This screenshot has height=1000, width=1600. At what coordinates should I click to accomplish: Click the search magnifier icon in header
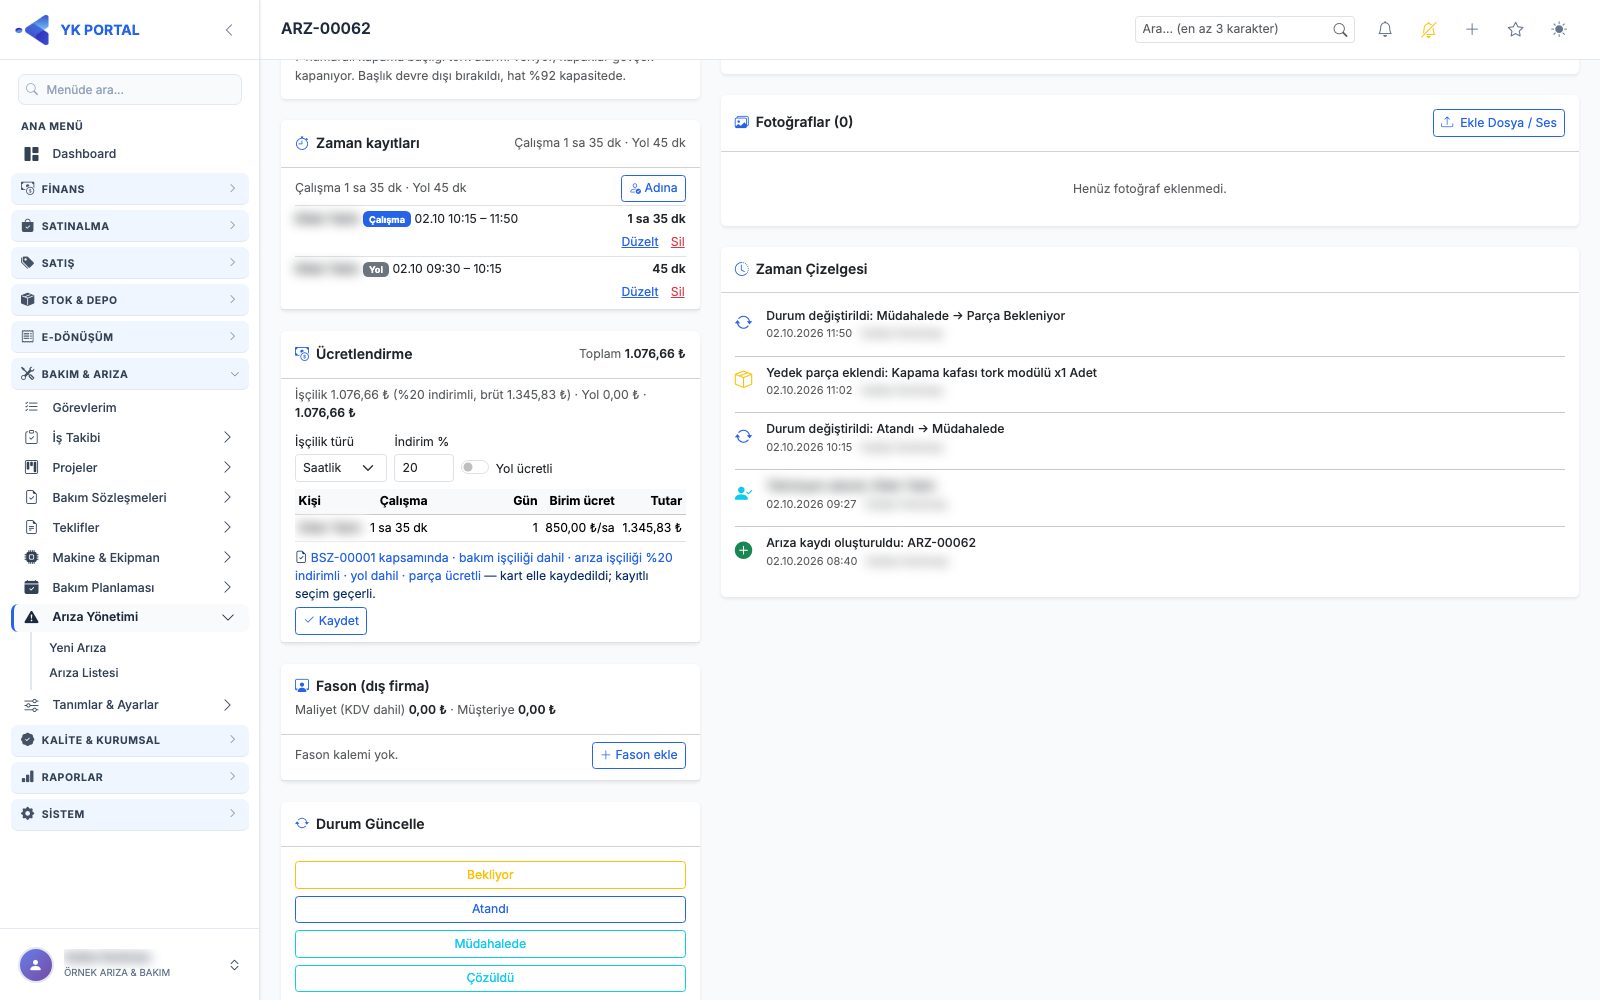click(x=1340, y=30)
